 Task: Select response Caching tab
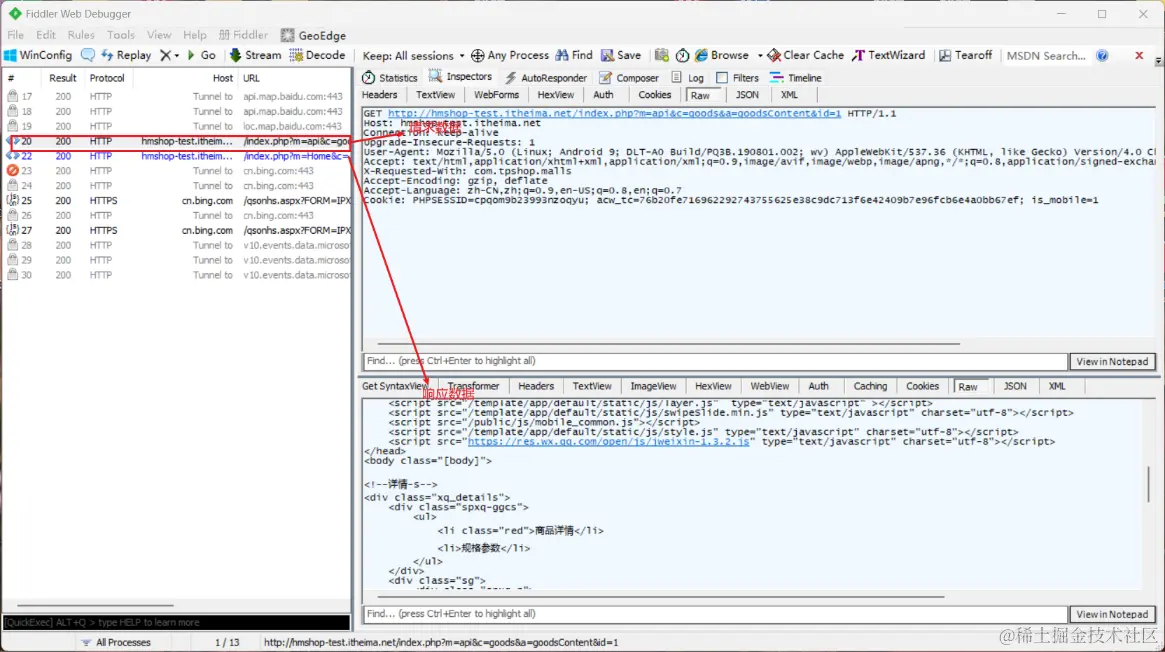(870, 386)
